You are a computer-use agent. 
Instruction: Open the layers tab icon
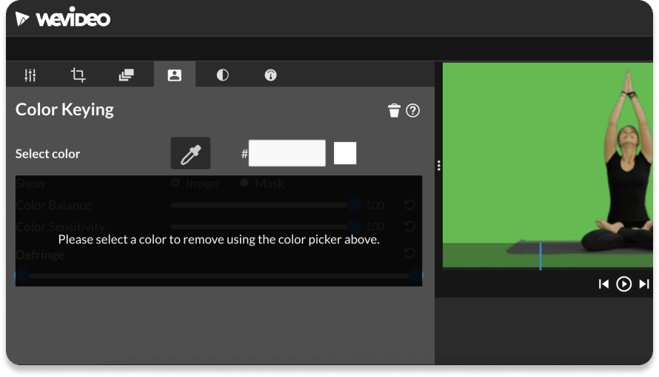[126, 75]
